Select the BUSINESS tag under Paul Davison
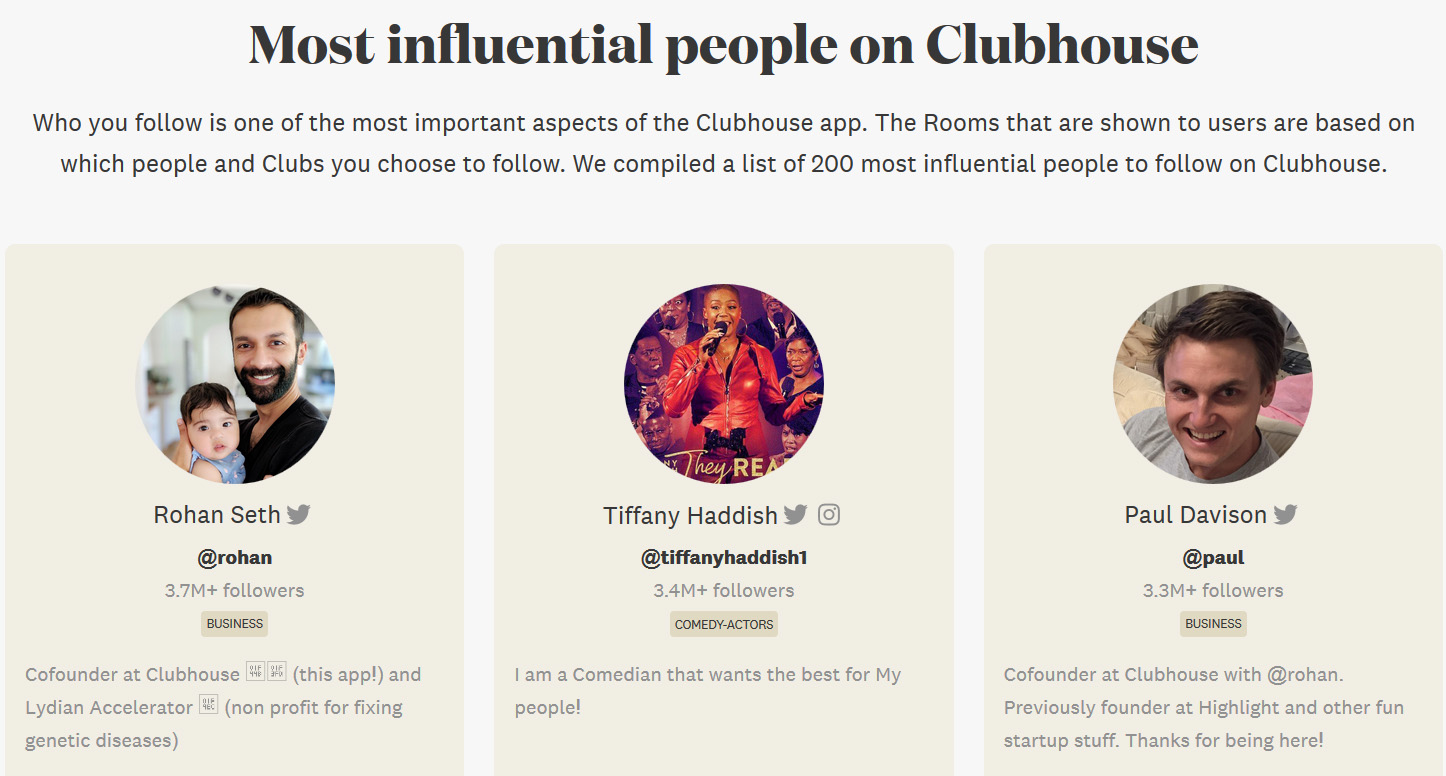 click(x=1213, y=624)
